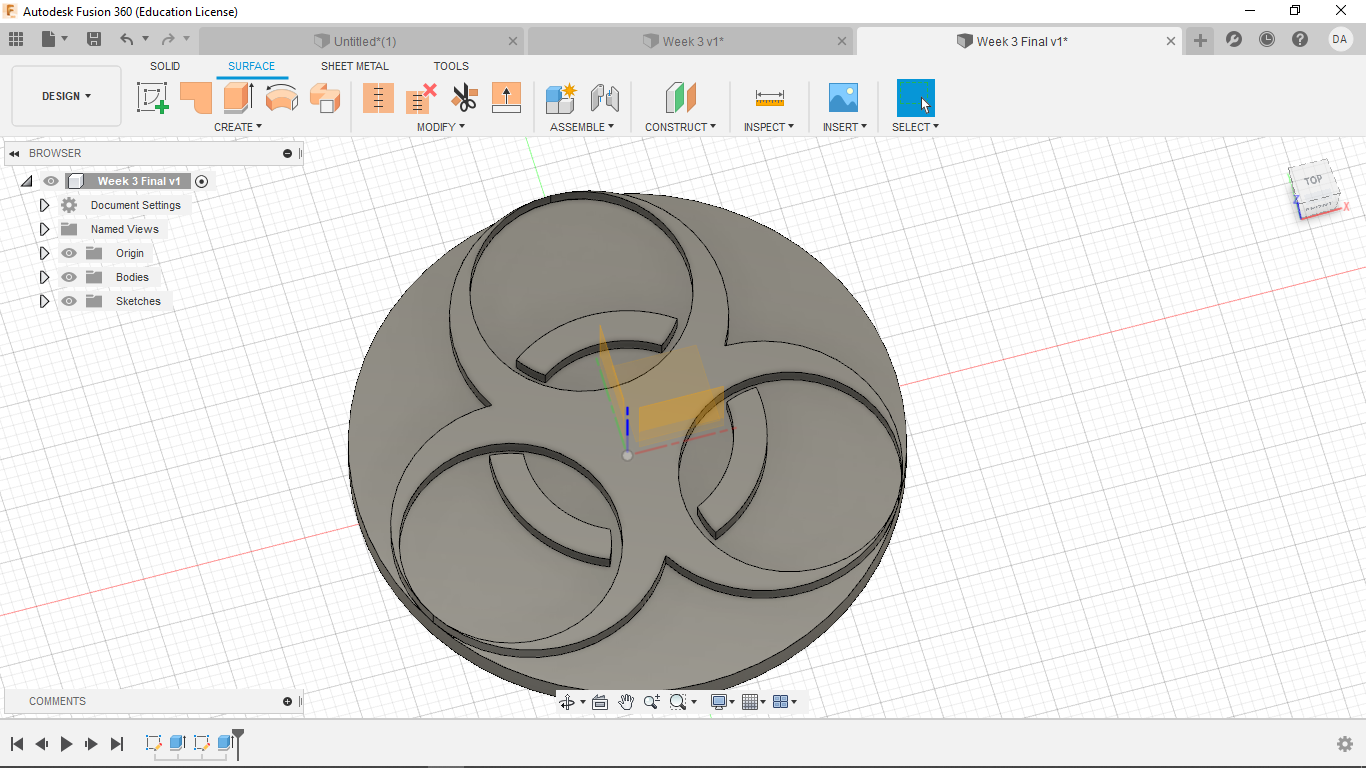The width and height of the screenshot is (1366, 768).
Task: Open the CREATE menu dropdown
Action: point(238,127)
